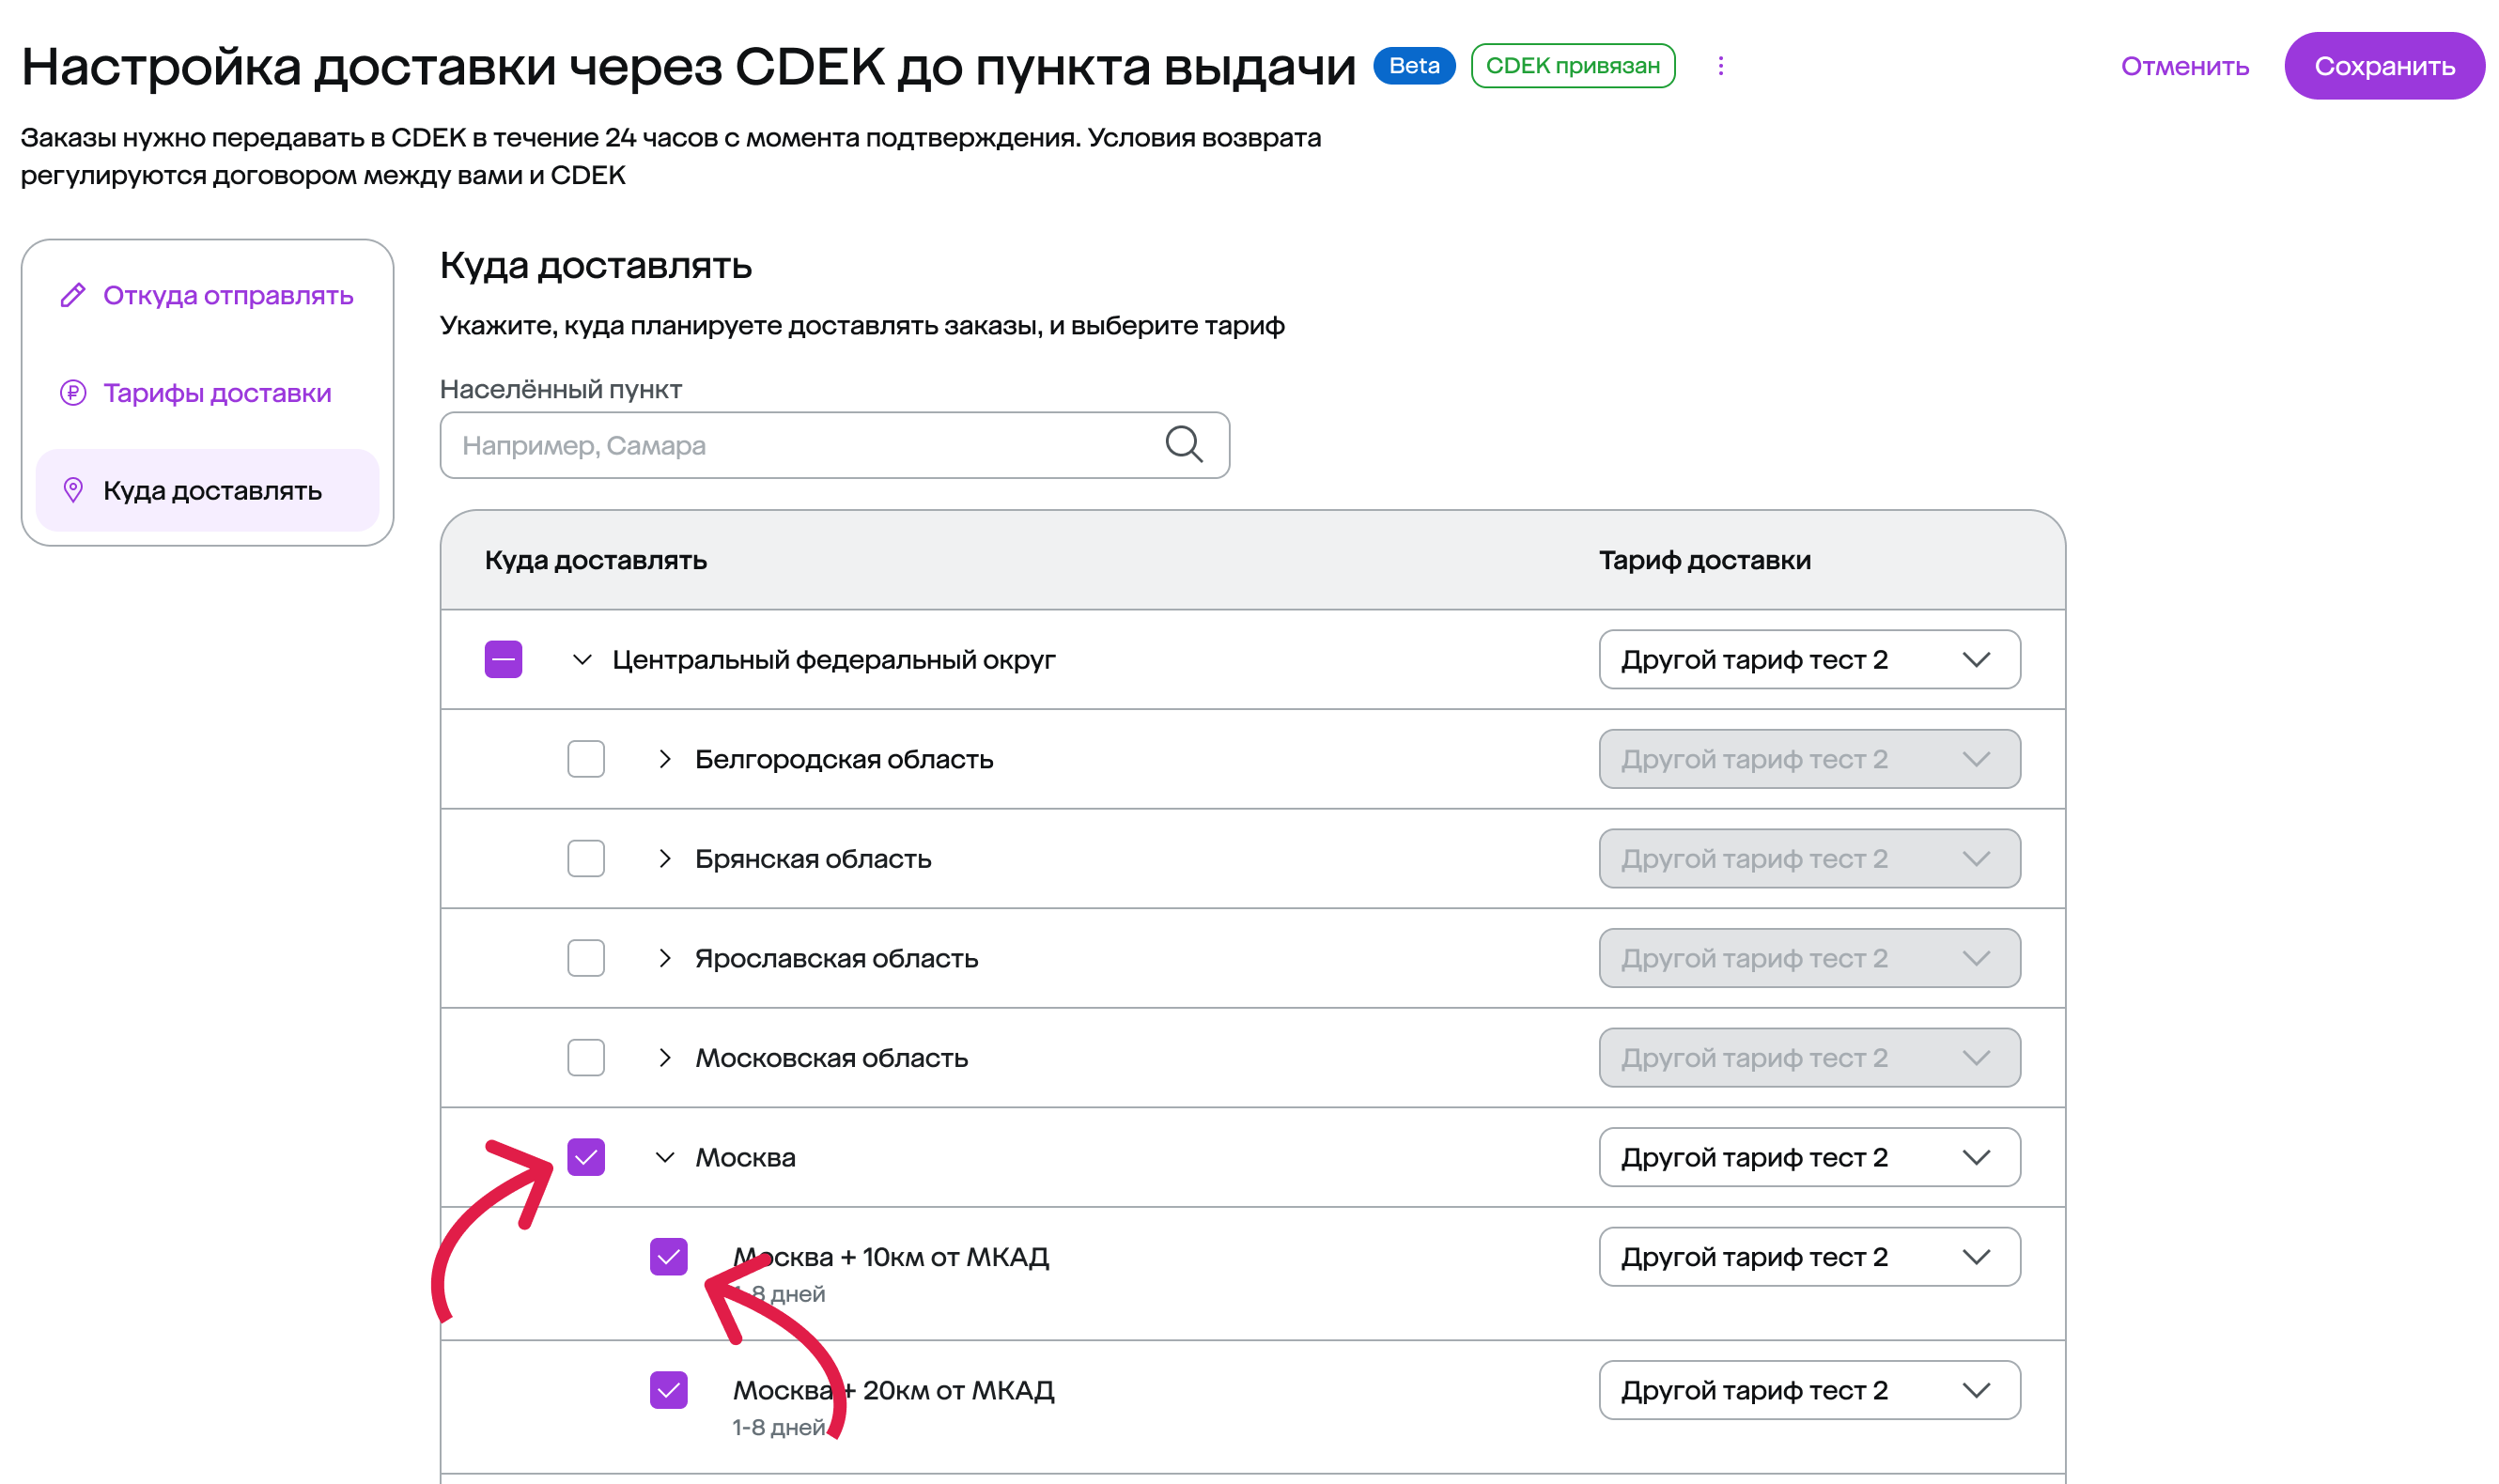The width and height of the screenshot is (2499, 1484).
Task: Click the Beta badge
Action: coord(1413,66)
